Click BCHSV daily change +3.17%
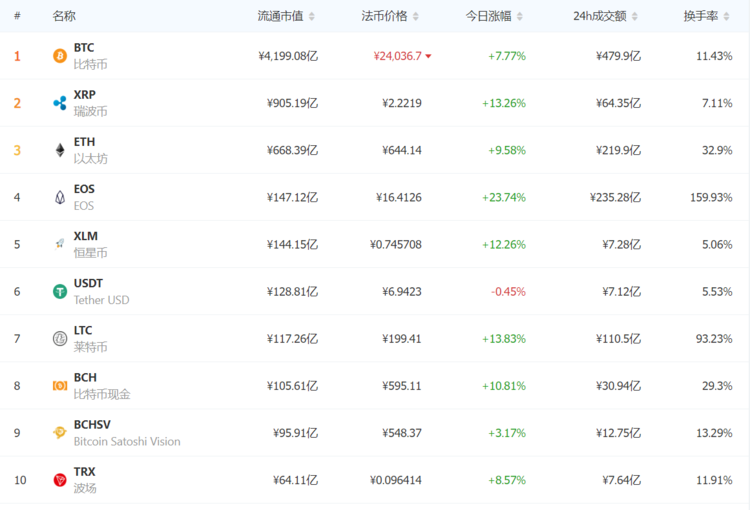The image size is (750, 510). click(x=507, y=433)
